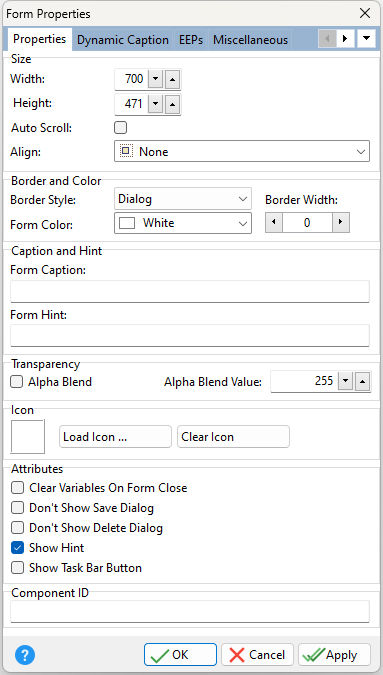This screenshot has height=675, width=383.
Task: Click the Cancel button
Action: [257, 655]
